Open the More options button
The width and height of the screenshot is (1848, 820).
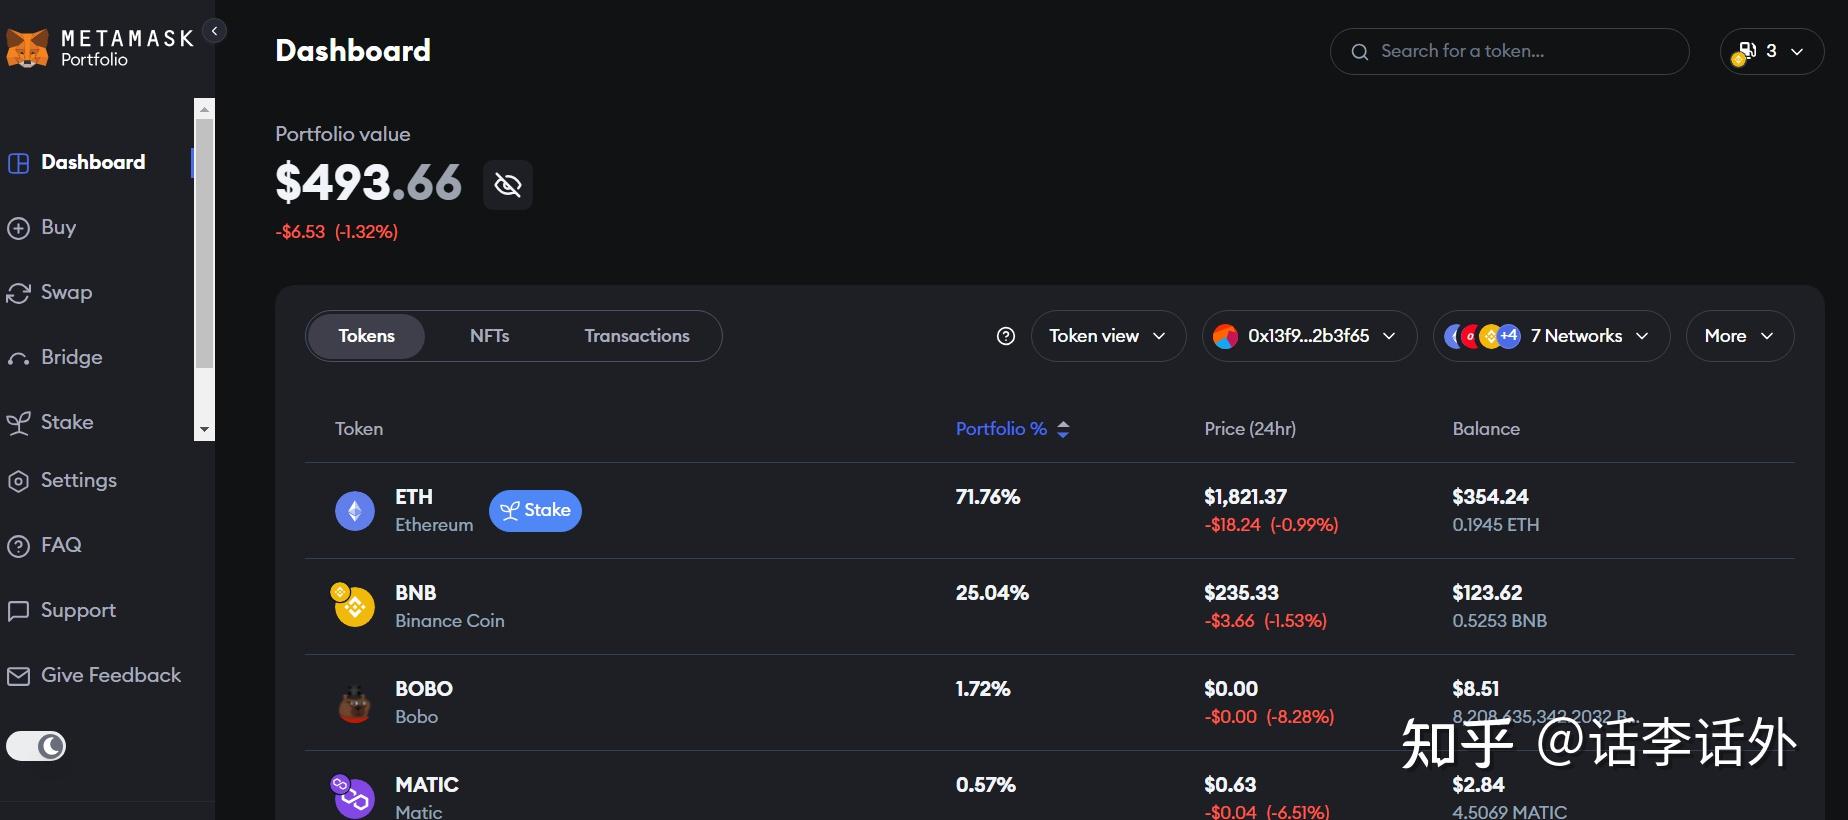tap(1739, 337)
